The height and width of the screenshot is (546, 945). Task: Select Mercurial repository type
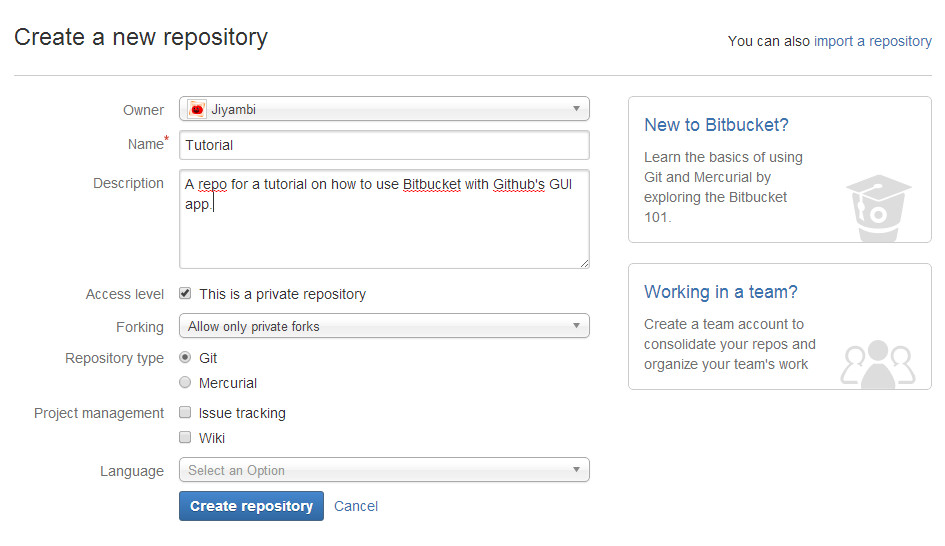[185, 382]
